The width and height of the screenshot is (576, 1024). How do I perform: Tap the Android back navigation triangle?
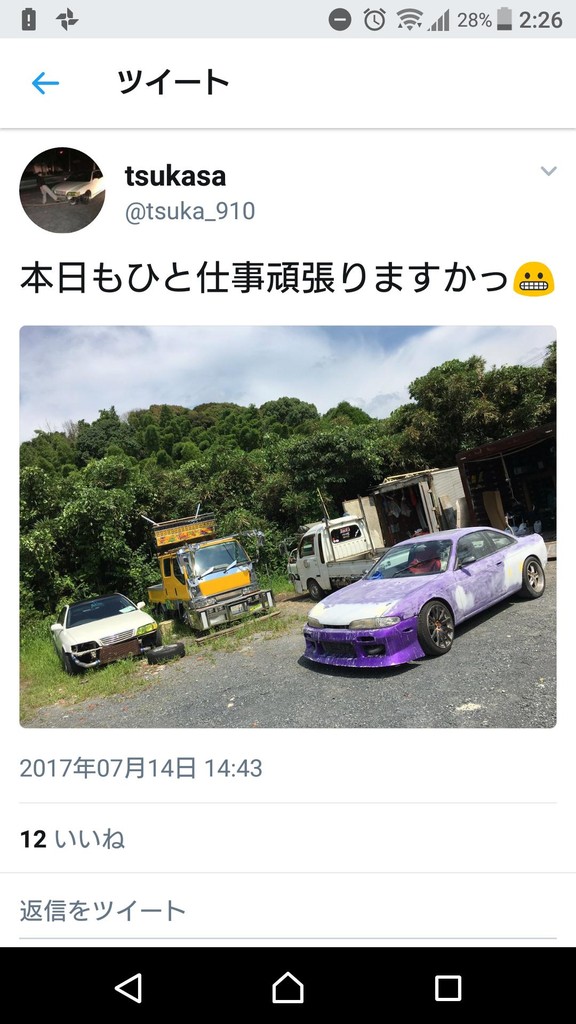[x=128, y=987]
